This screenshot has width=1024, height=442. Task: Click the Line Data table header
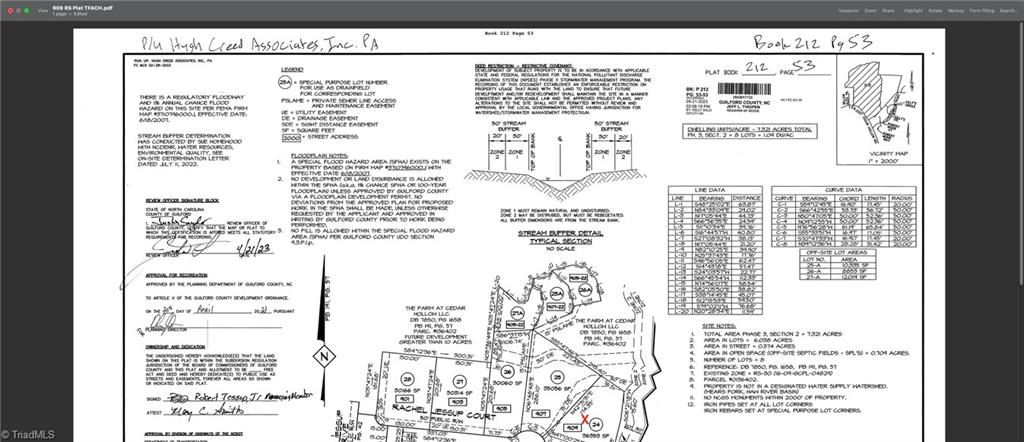tap(714, 189)
